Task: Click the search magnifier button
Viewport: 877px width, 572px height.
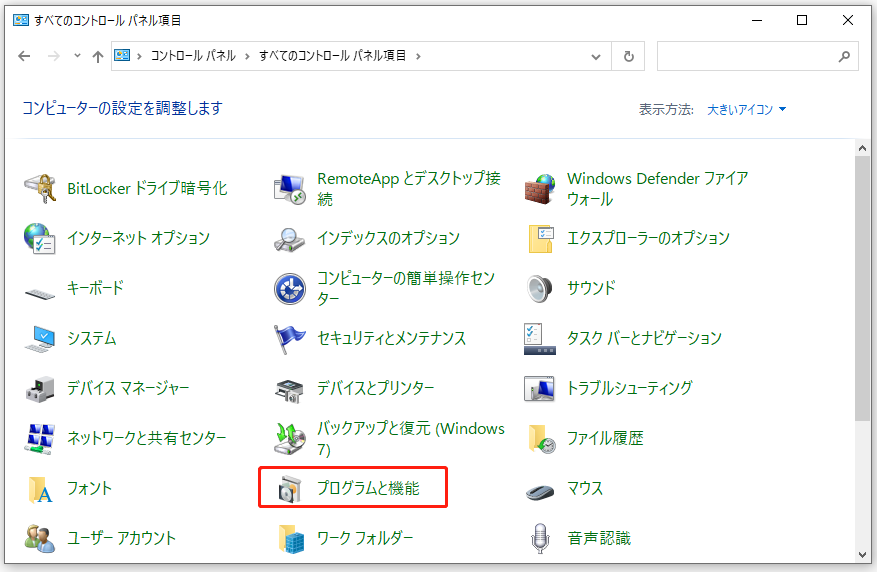Action: 845,56
